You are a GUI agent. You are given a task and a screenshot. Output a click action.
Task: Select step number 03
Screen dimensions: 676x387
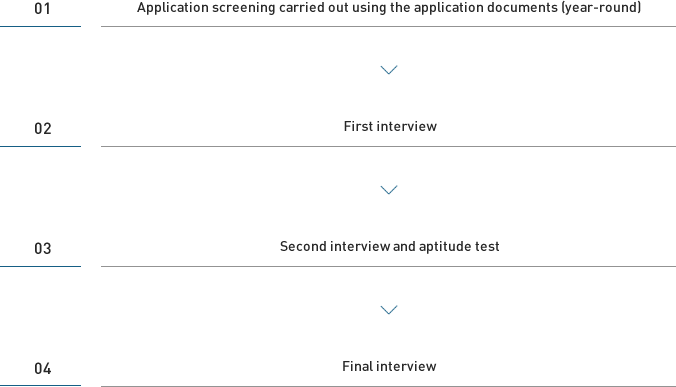pos(42,249)
